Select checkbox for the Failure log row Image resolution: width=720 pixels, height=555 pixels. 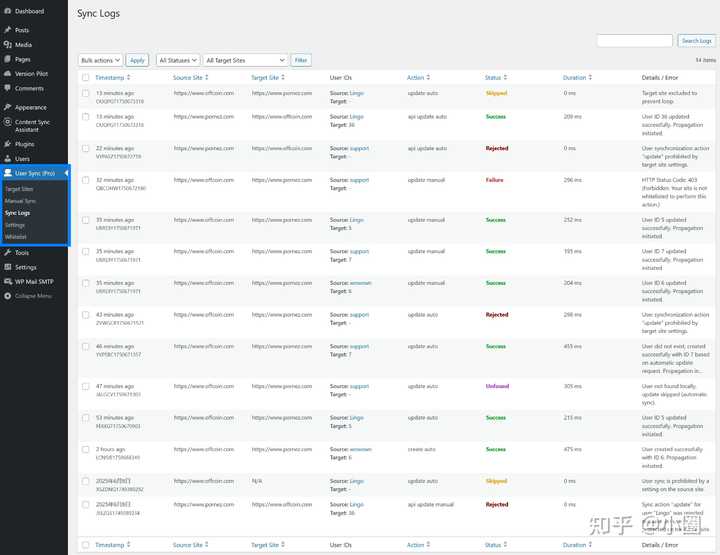(x=86, y=180)
